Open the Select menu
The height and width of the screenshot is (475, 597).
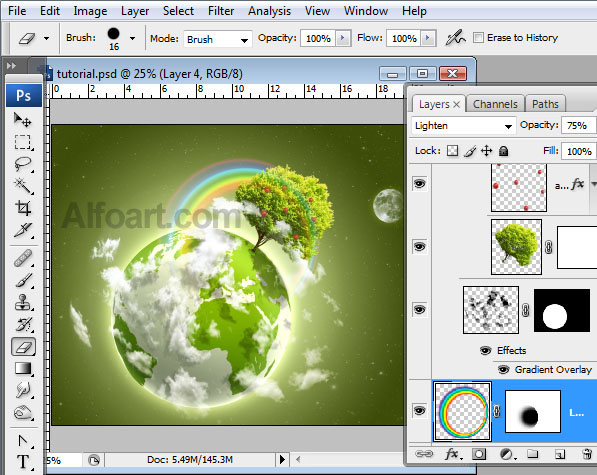(178, 11)
